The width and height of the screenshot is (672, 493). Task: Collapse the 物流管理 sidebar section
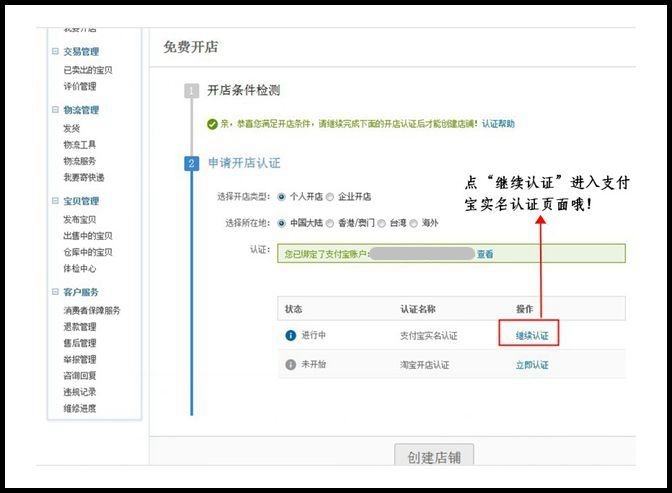click(x=56, y=110)
